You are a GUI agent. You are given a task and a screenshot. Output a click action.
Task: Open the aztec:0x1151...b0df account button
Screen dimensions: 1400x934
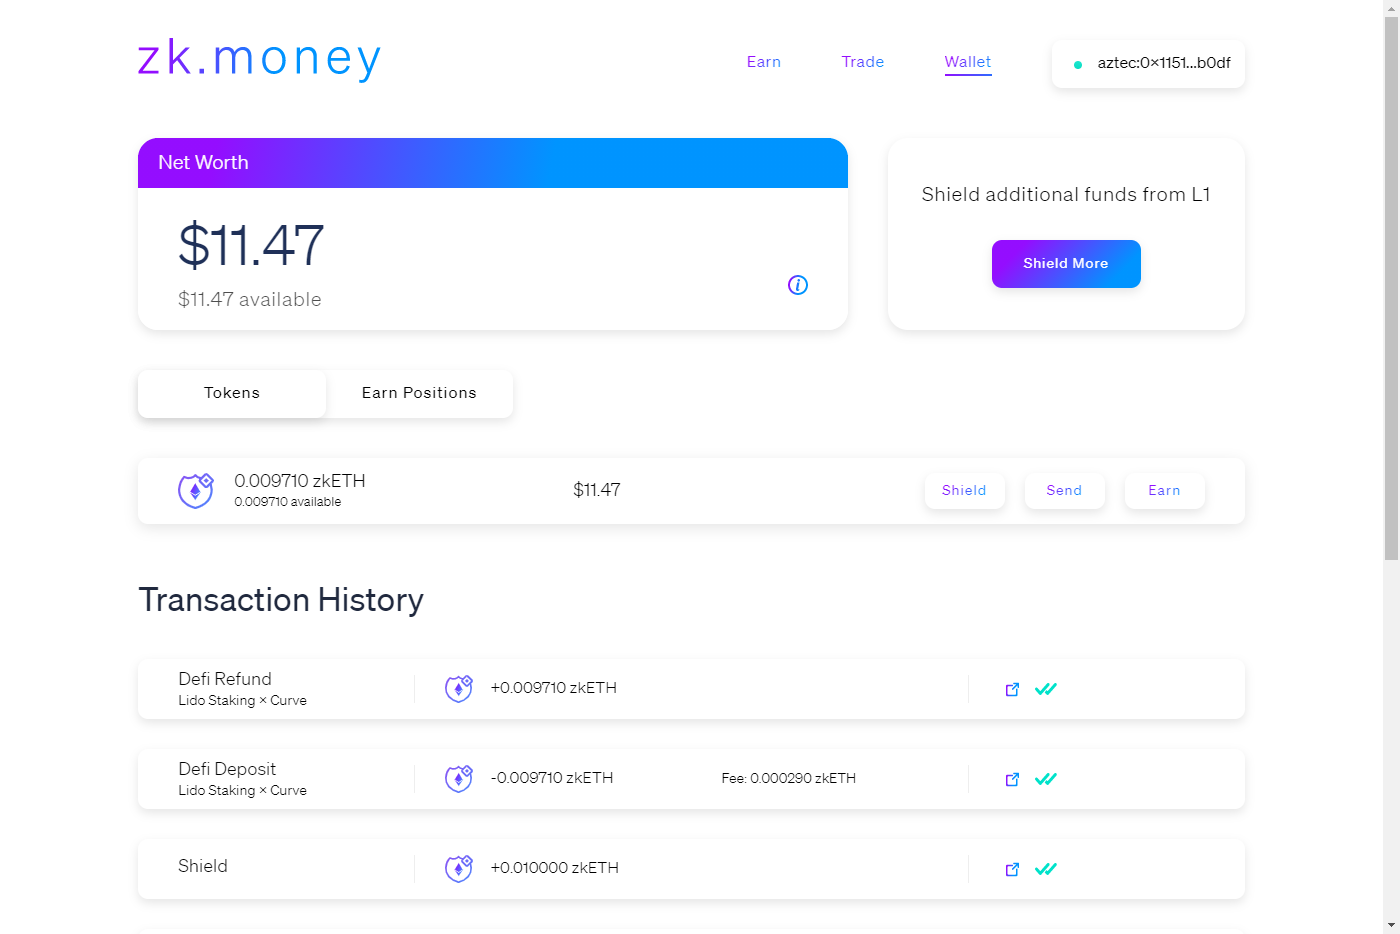coord(1148,64)
